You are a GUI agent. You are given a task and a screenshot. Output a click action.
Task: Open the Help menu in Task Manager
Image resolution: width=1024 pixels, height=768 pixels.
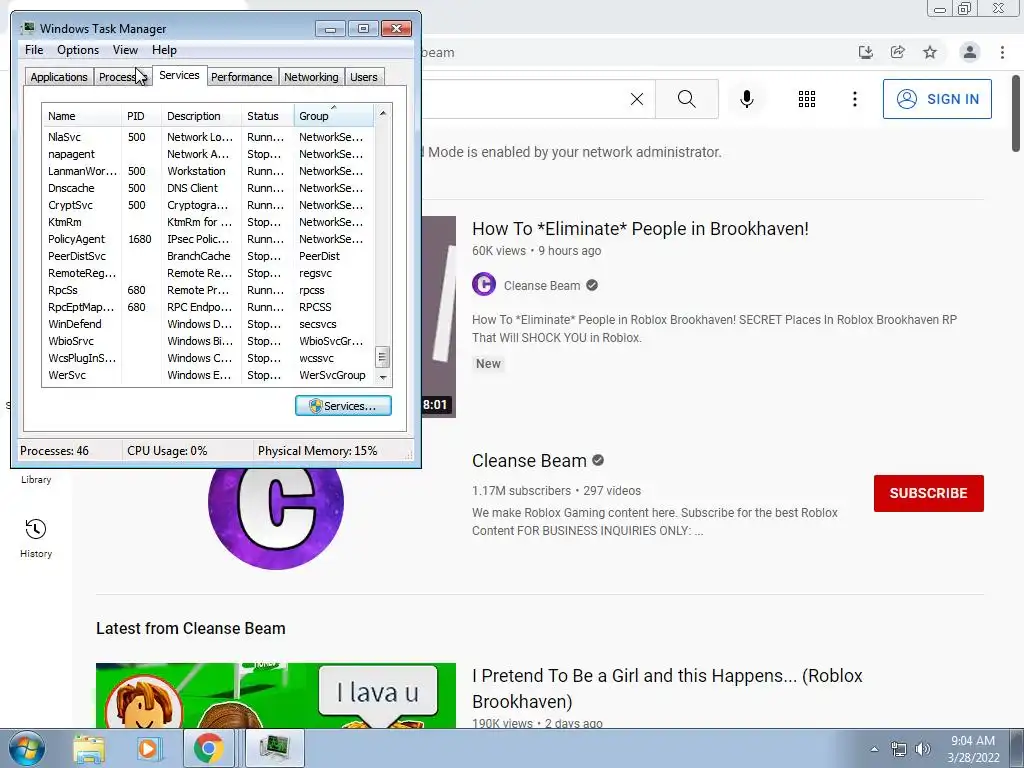164,50
